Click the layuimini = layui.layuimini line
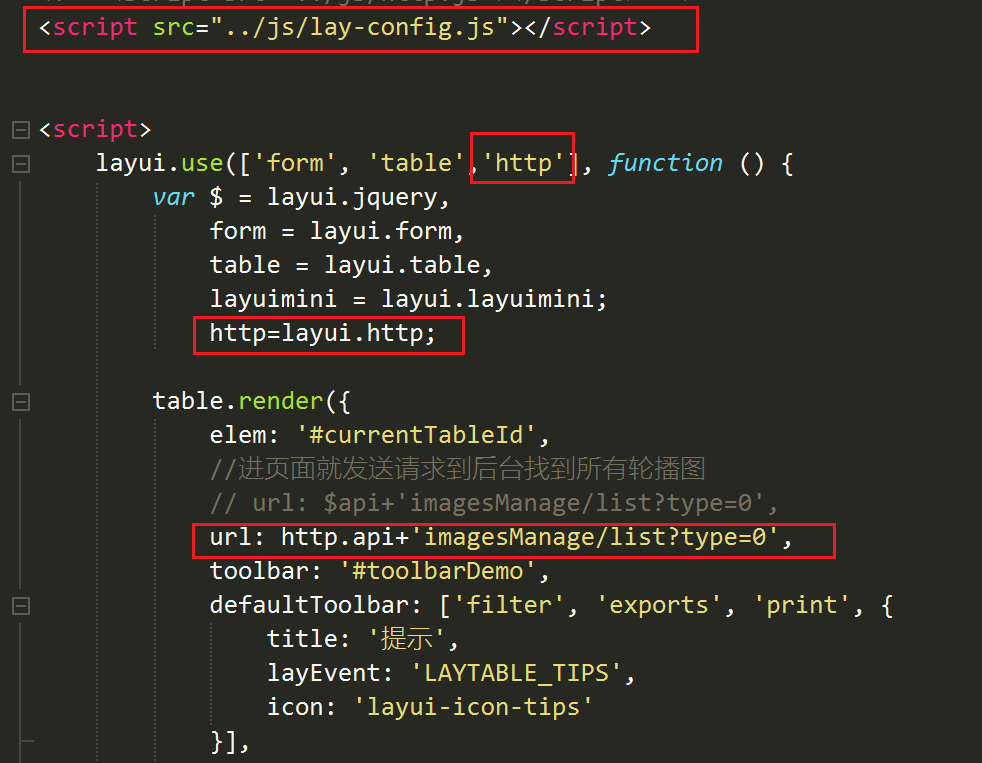 [400, 298]
